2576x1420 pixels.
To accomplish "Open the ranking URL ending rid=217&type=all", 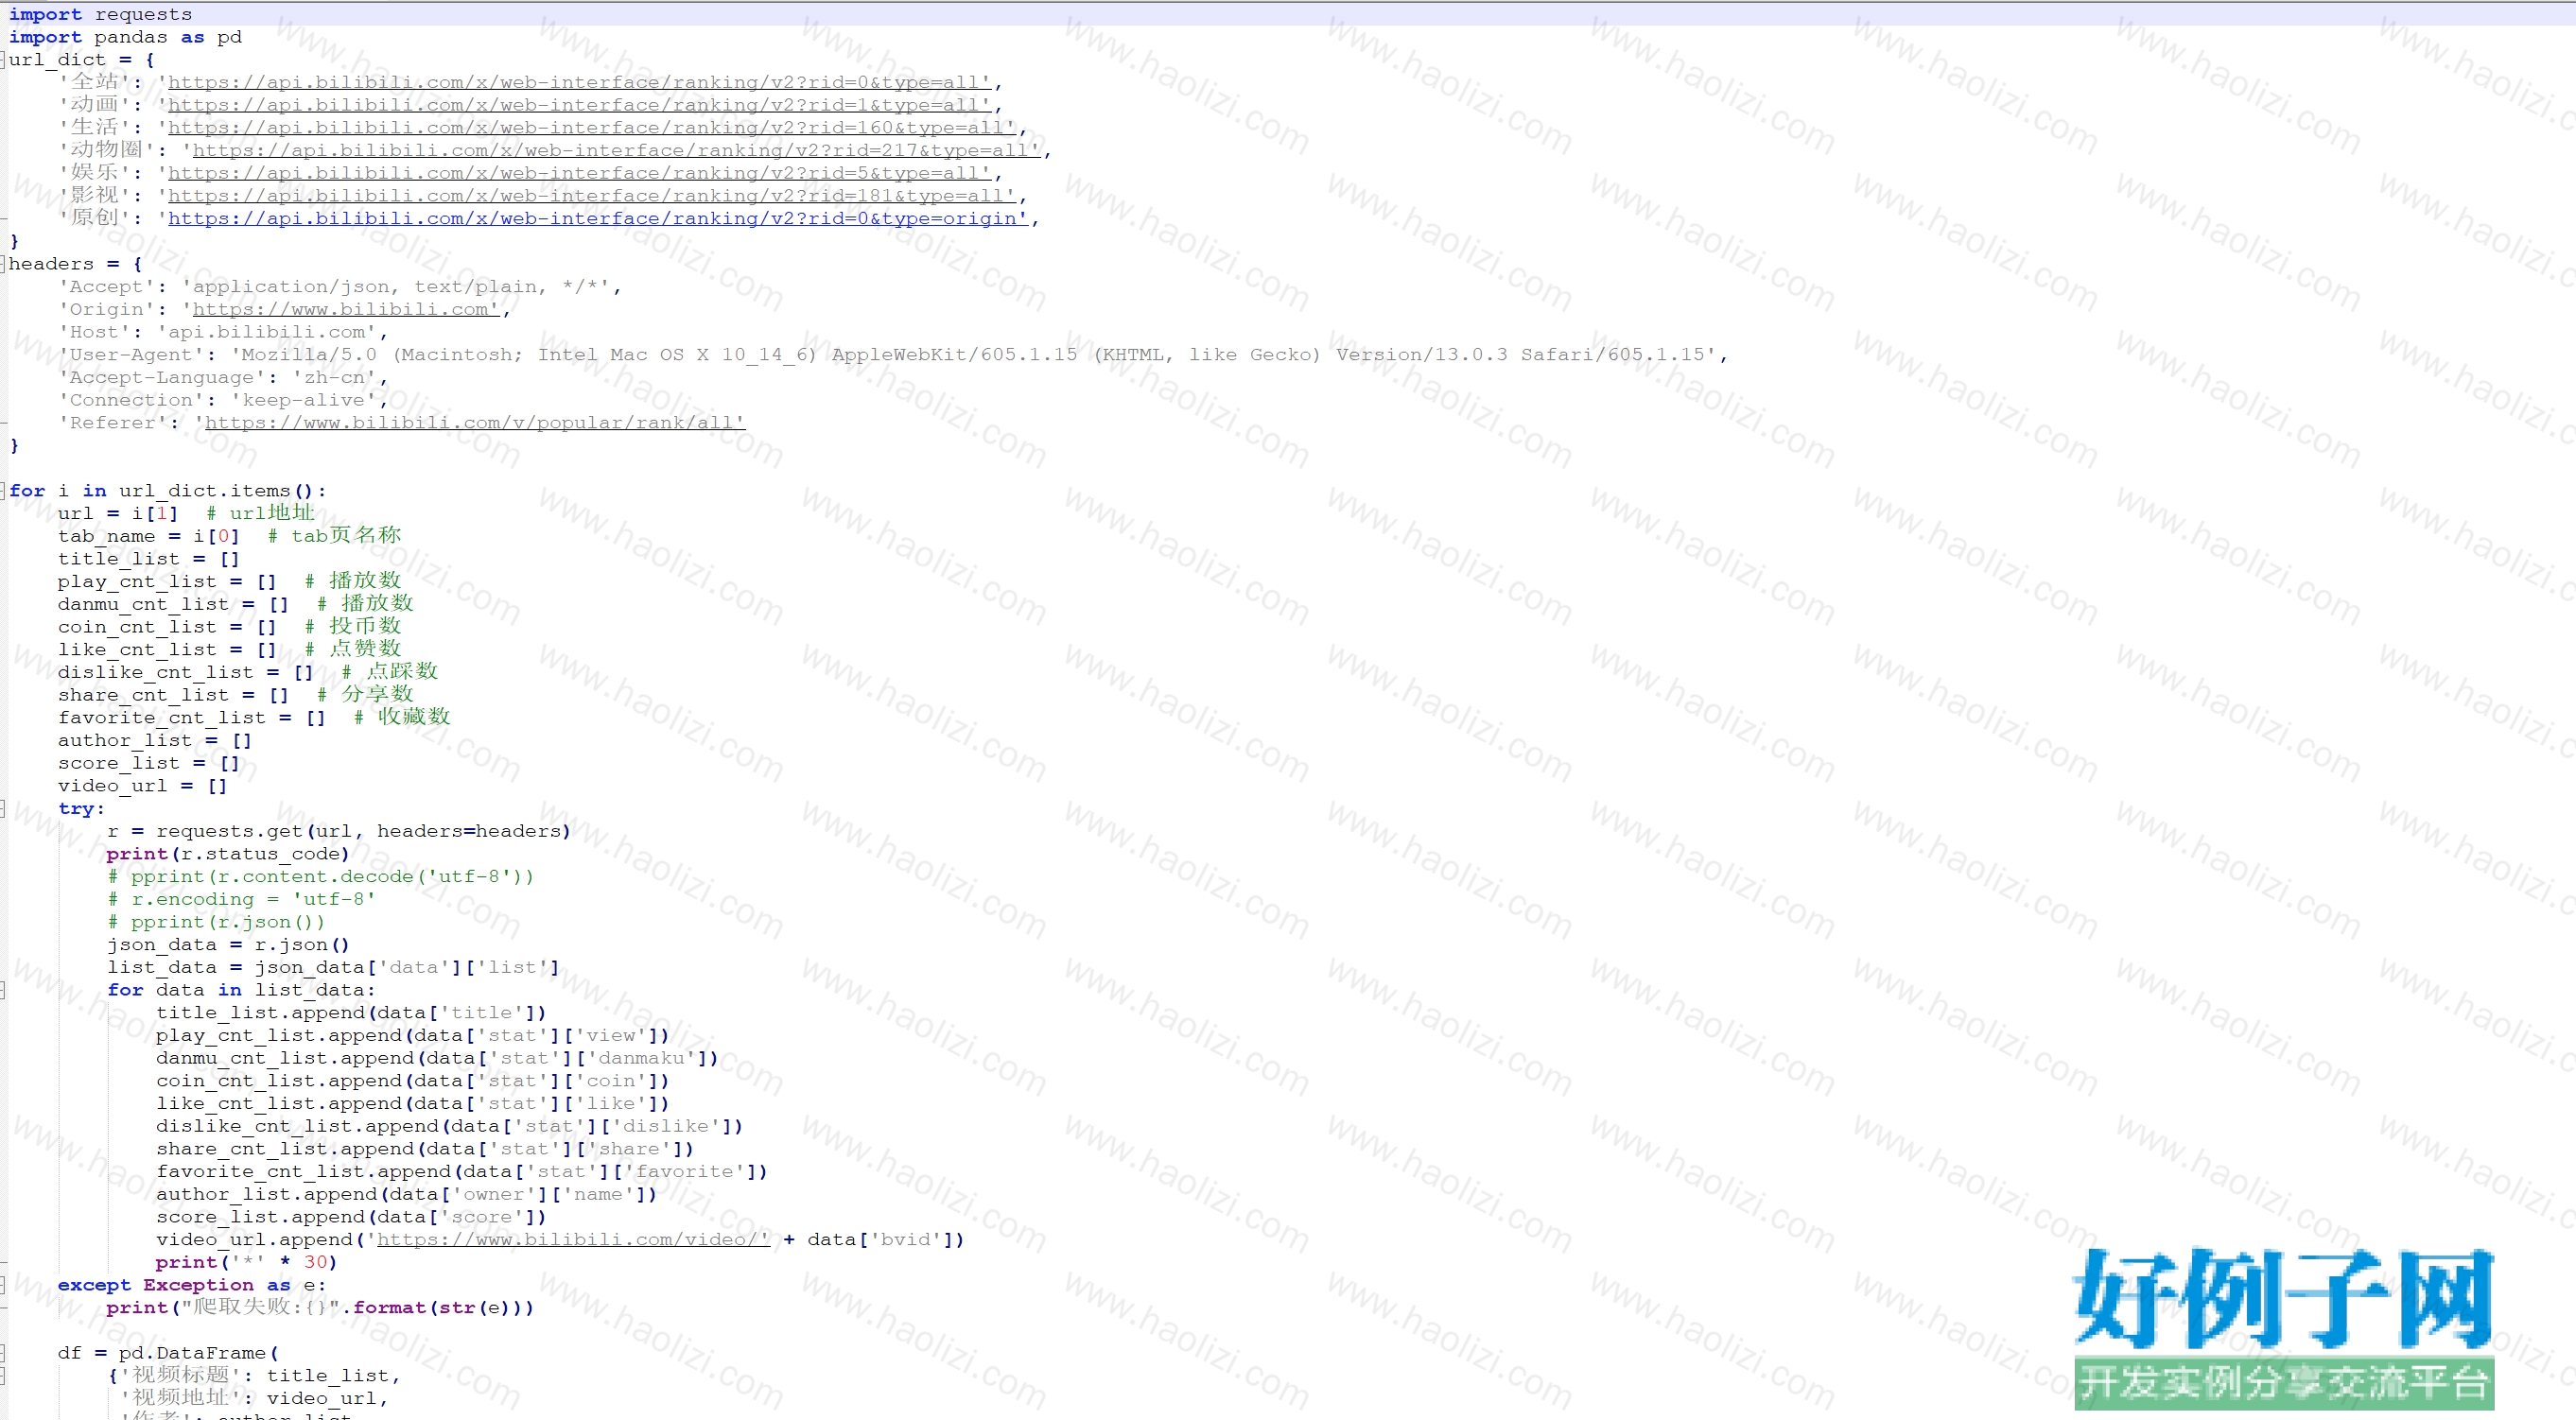I will pos(616,150).
